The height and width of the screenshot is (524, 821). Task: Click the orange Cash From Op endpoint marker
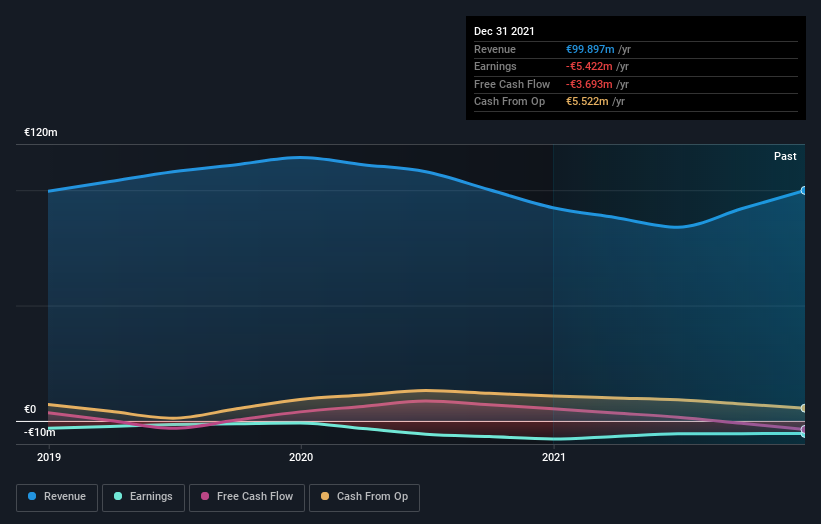(804, 408)
